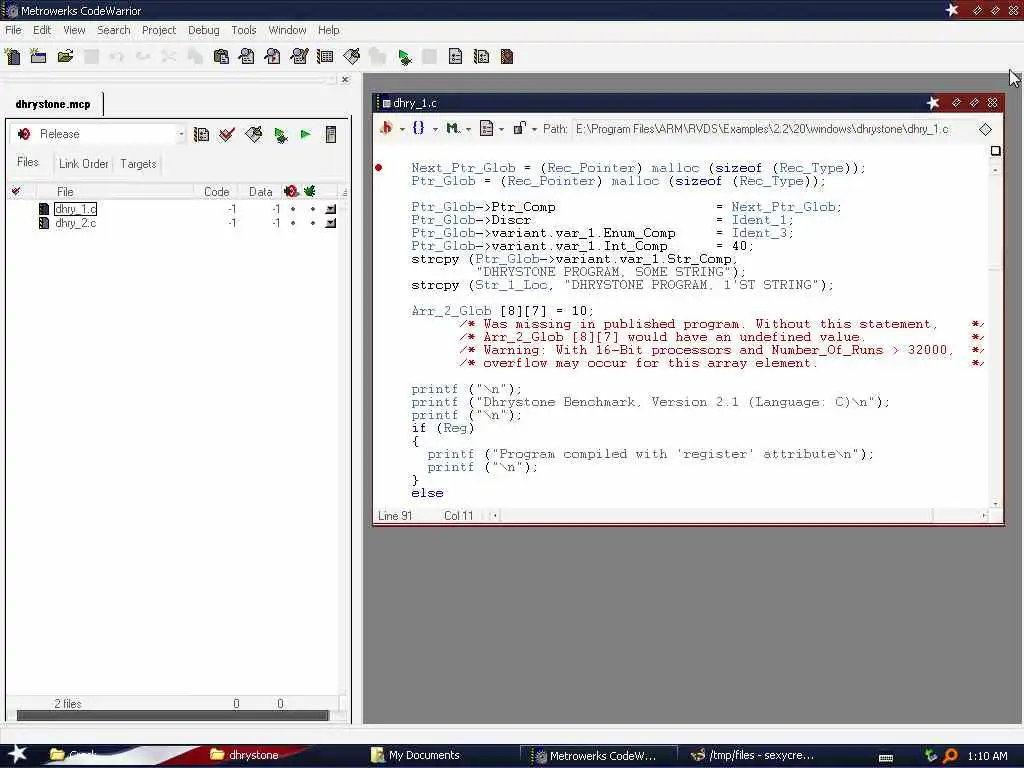Open the File menu
This screenshot has height=768, width=1024.
(x=13, y=30)
